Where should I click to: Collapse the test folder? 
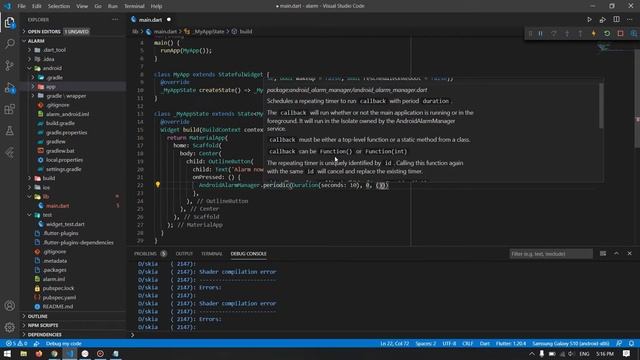click(x=47, y=215)
